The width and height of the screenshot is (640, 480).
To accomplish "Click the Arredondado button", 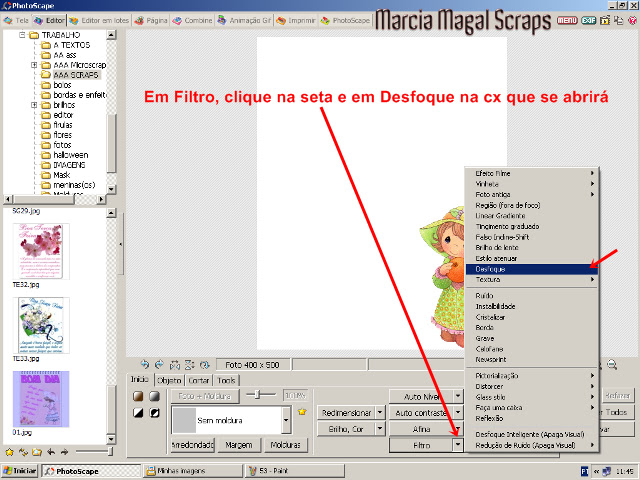I will [x=192, y=444].
